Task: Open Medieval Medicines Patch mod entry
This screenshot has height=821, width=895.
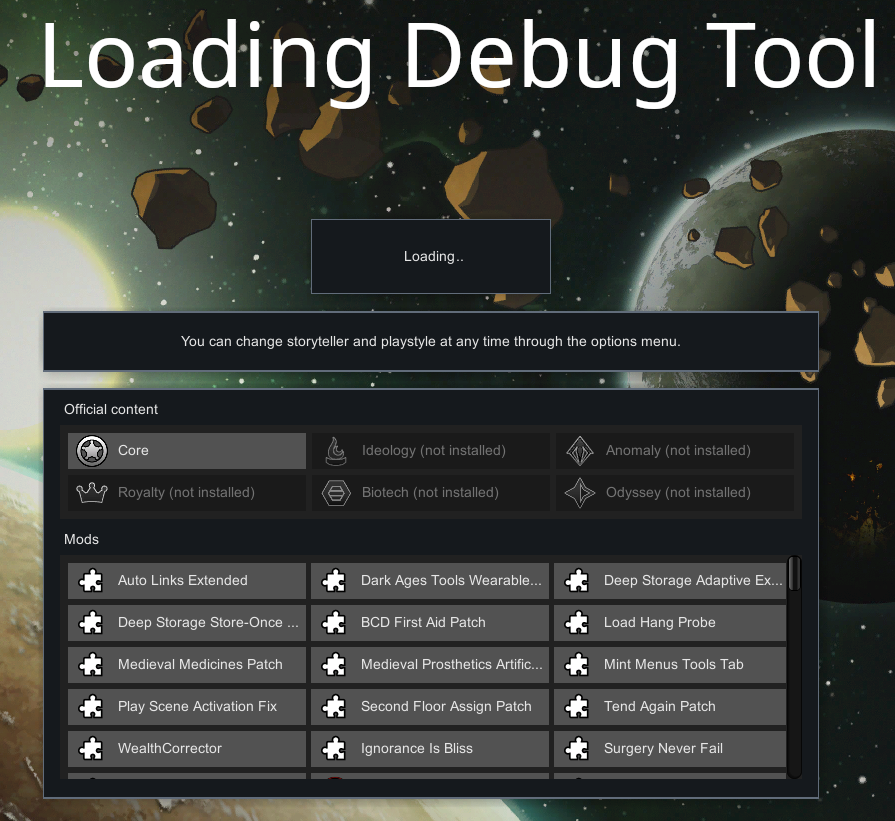Action: pos(187,665)
